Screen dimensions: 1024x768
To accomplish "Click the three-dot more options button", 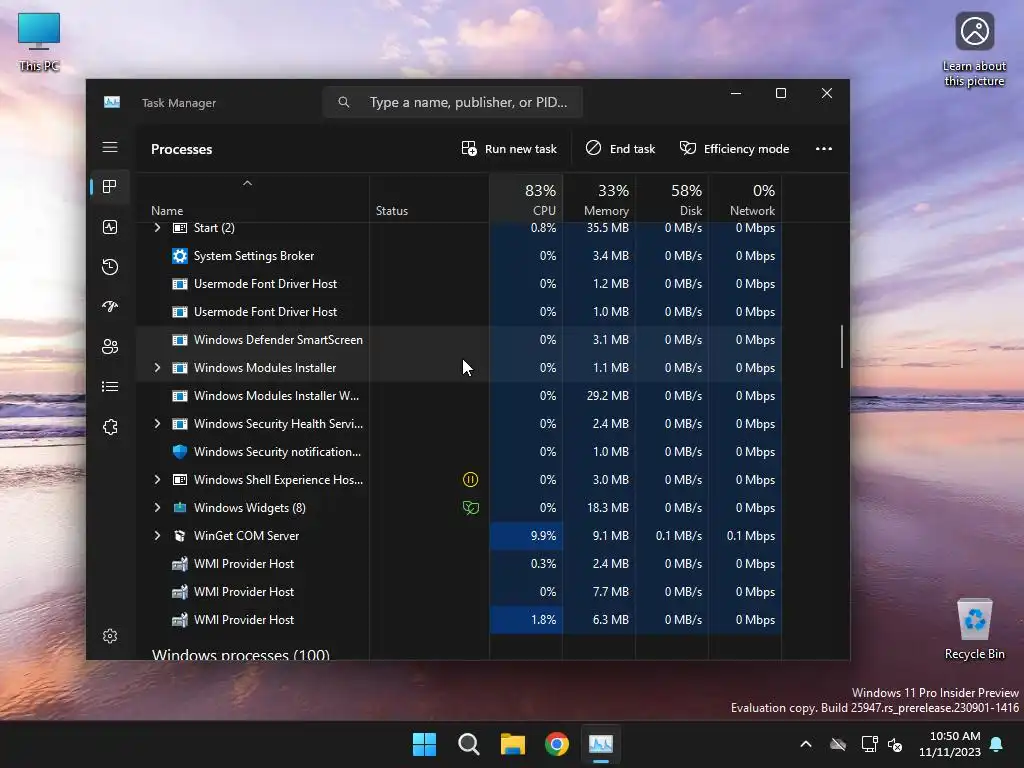I will [x=824, y=149].
